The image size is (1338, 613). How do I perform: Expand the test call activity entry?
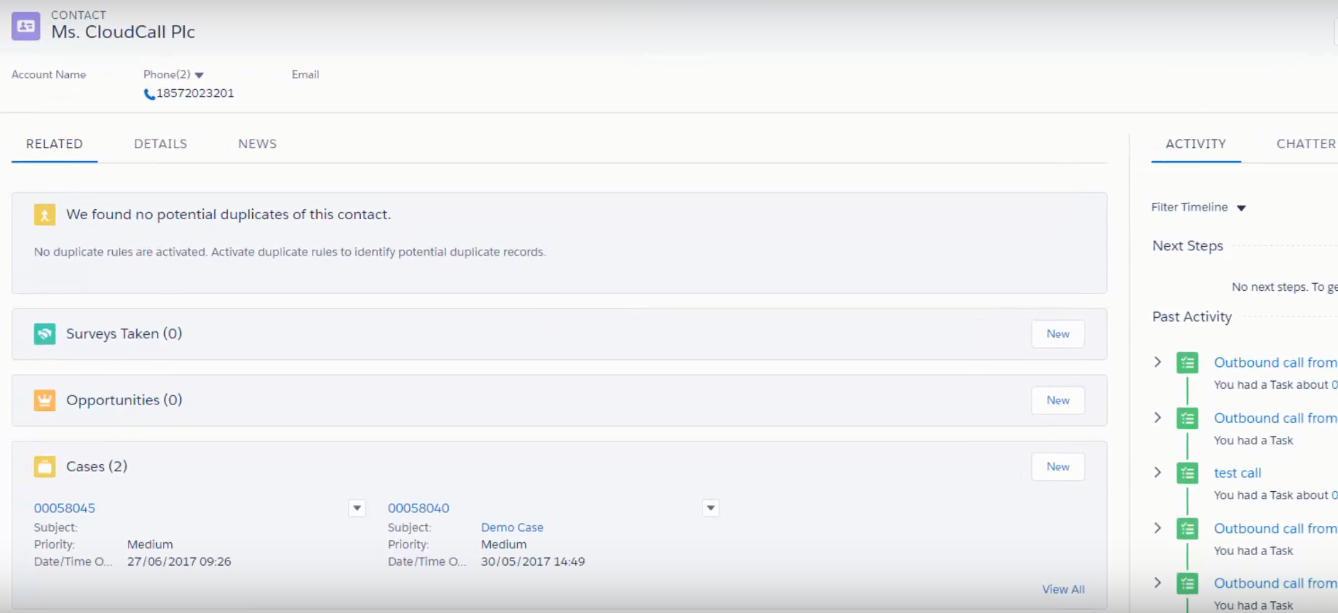click(1158, 473)
